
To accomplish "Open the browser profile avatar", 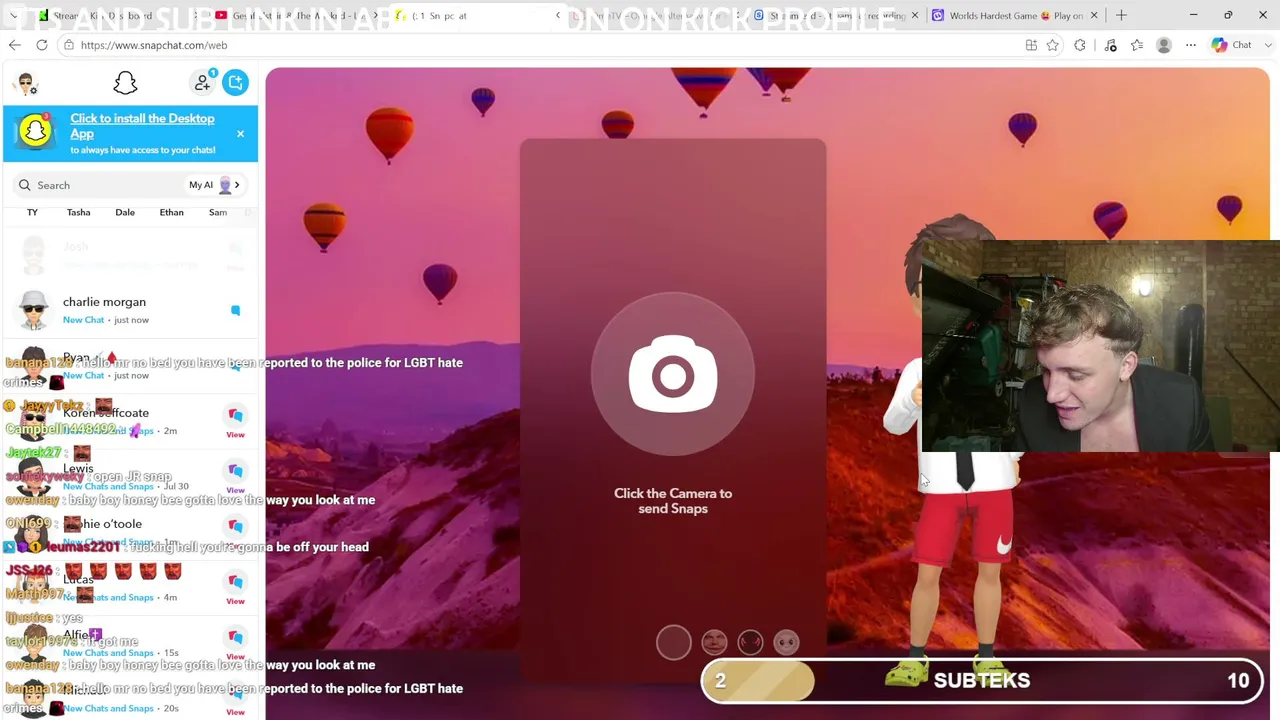I will coord(1164,45).
